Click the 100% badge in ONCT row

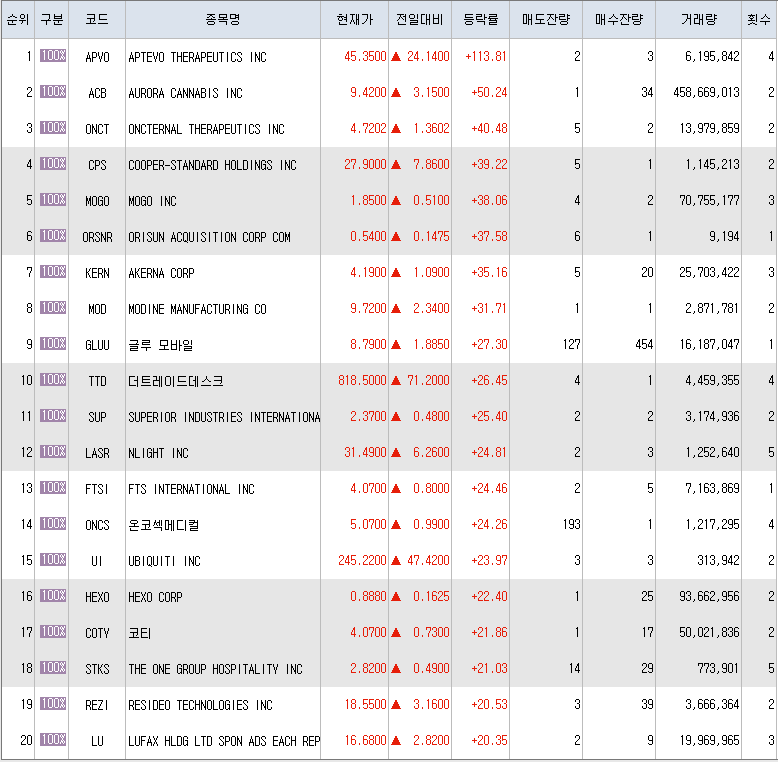coord(53,127)
